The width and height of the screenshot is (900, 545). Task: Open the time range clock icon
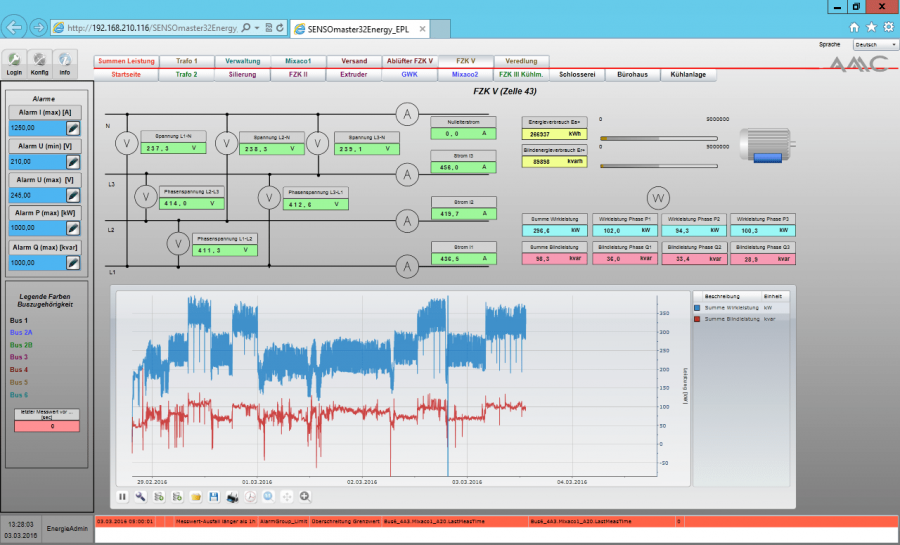[x=251, y=496]
